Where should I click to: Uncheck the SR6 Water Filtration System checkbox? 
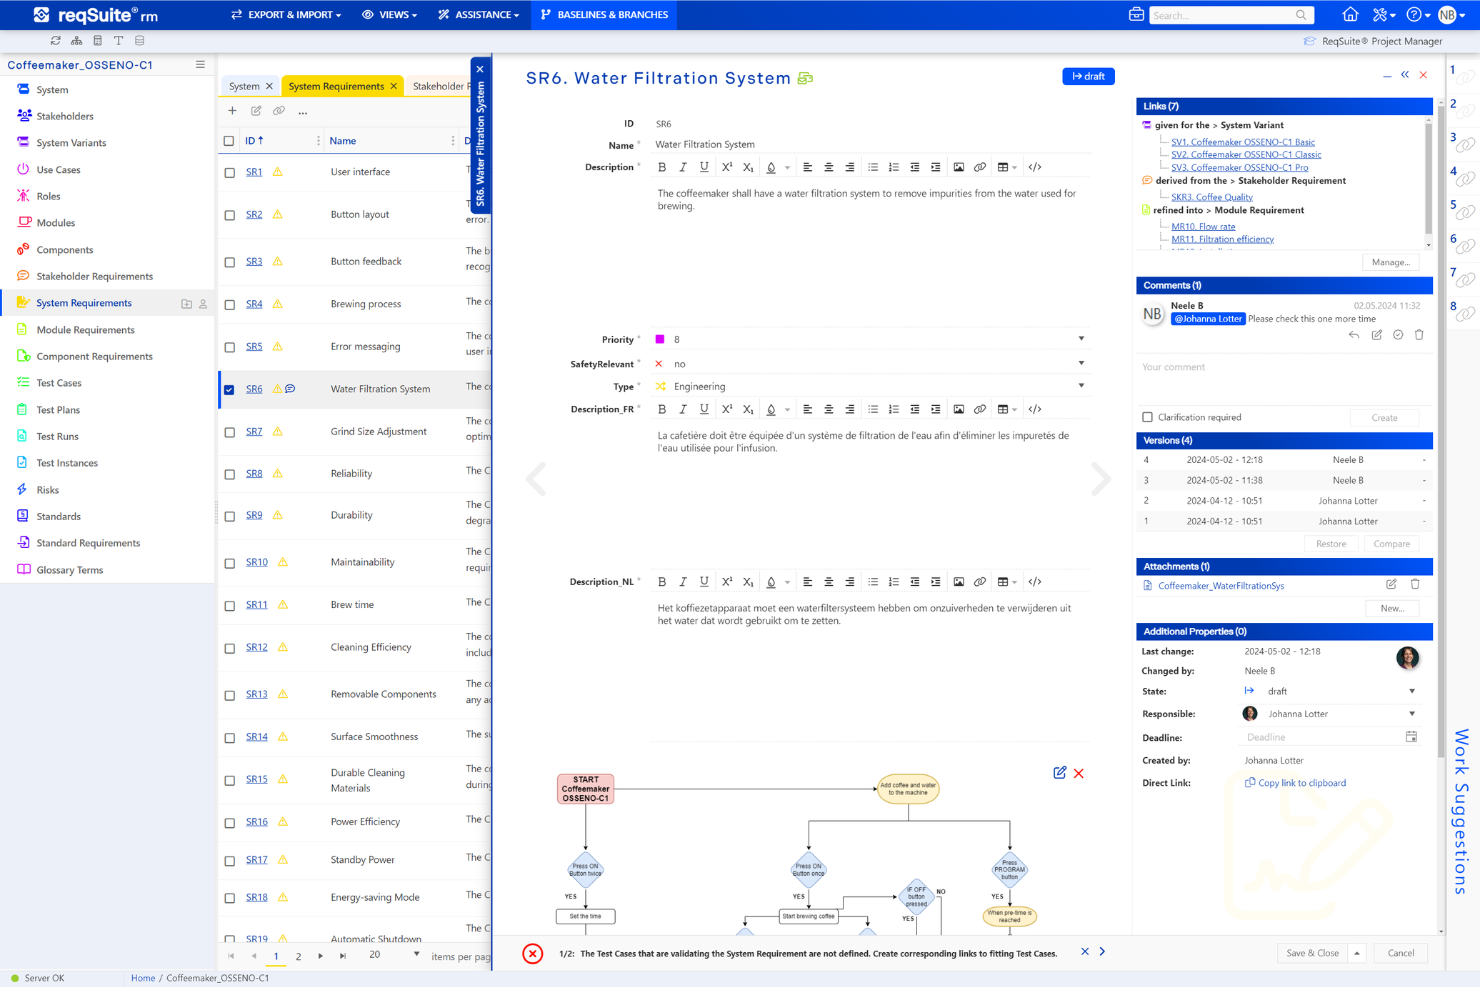tap(229, 389)
